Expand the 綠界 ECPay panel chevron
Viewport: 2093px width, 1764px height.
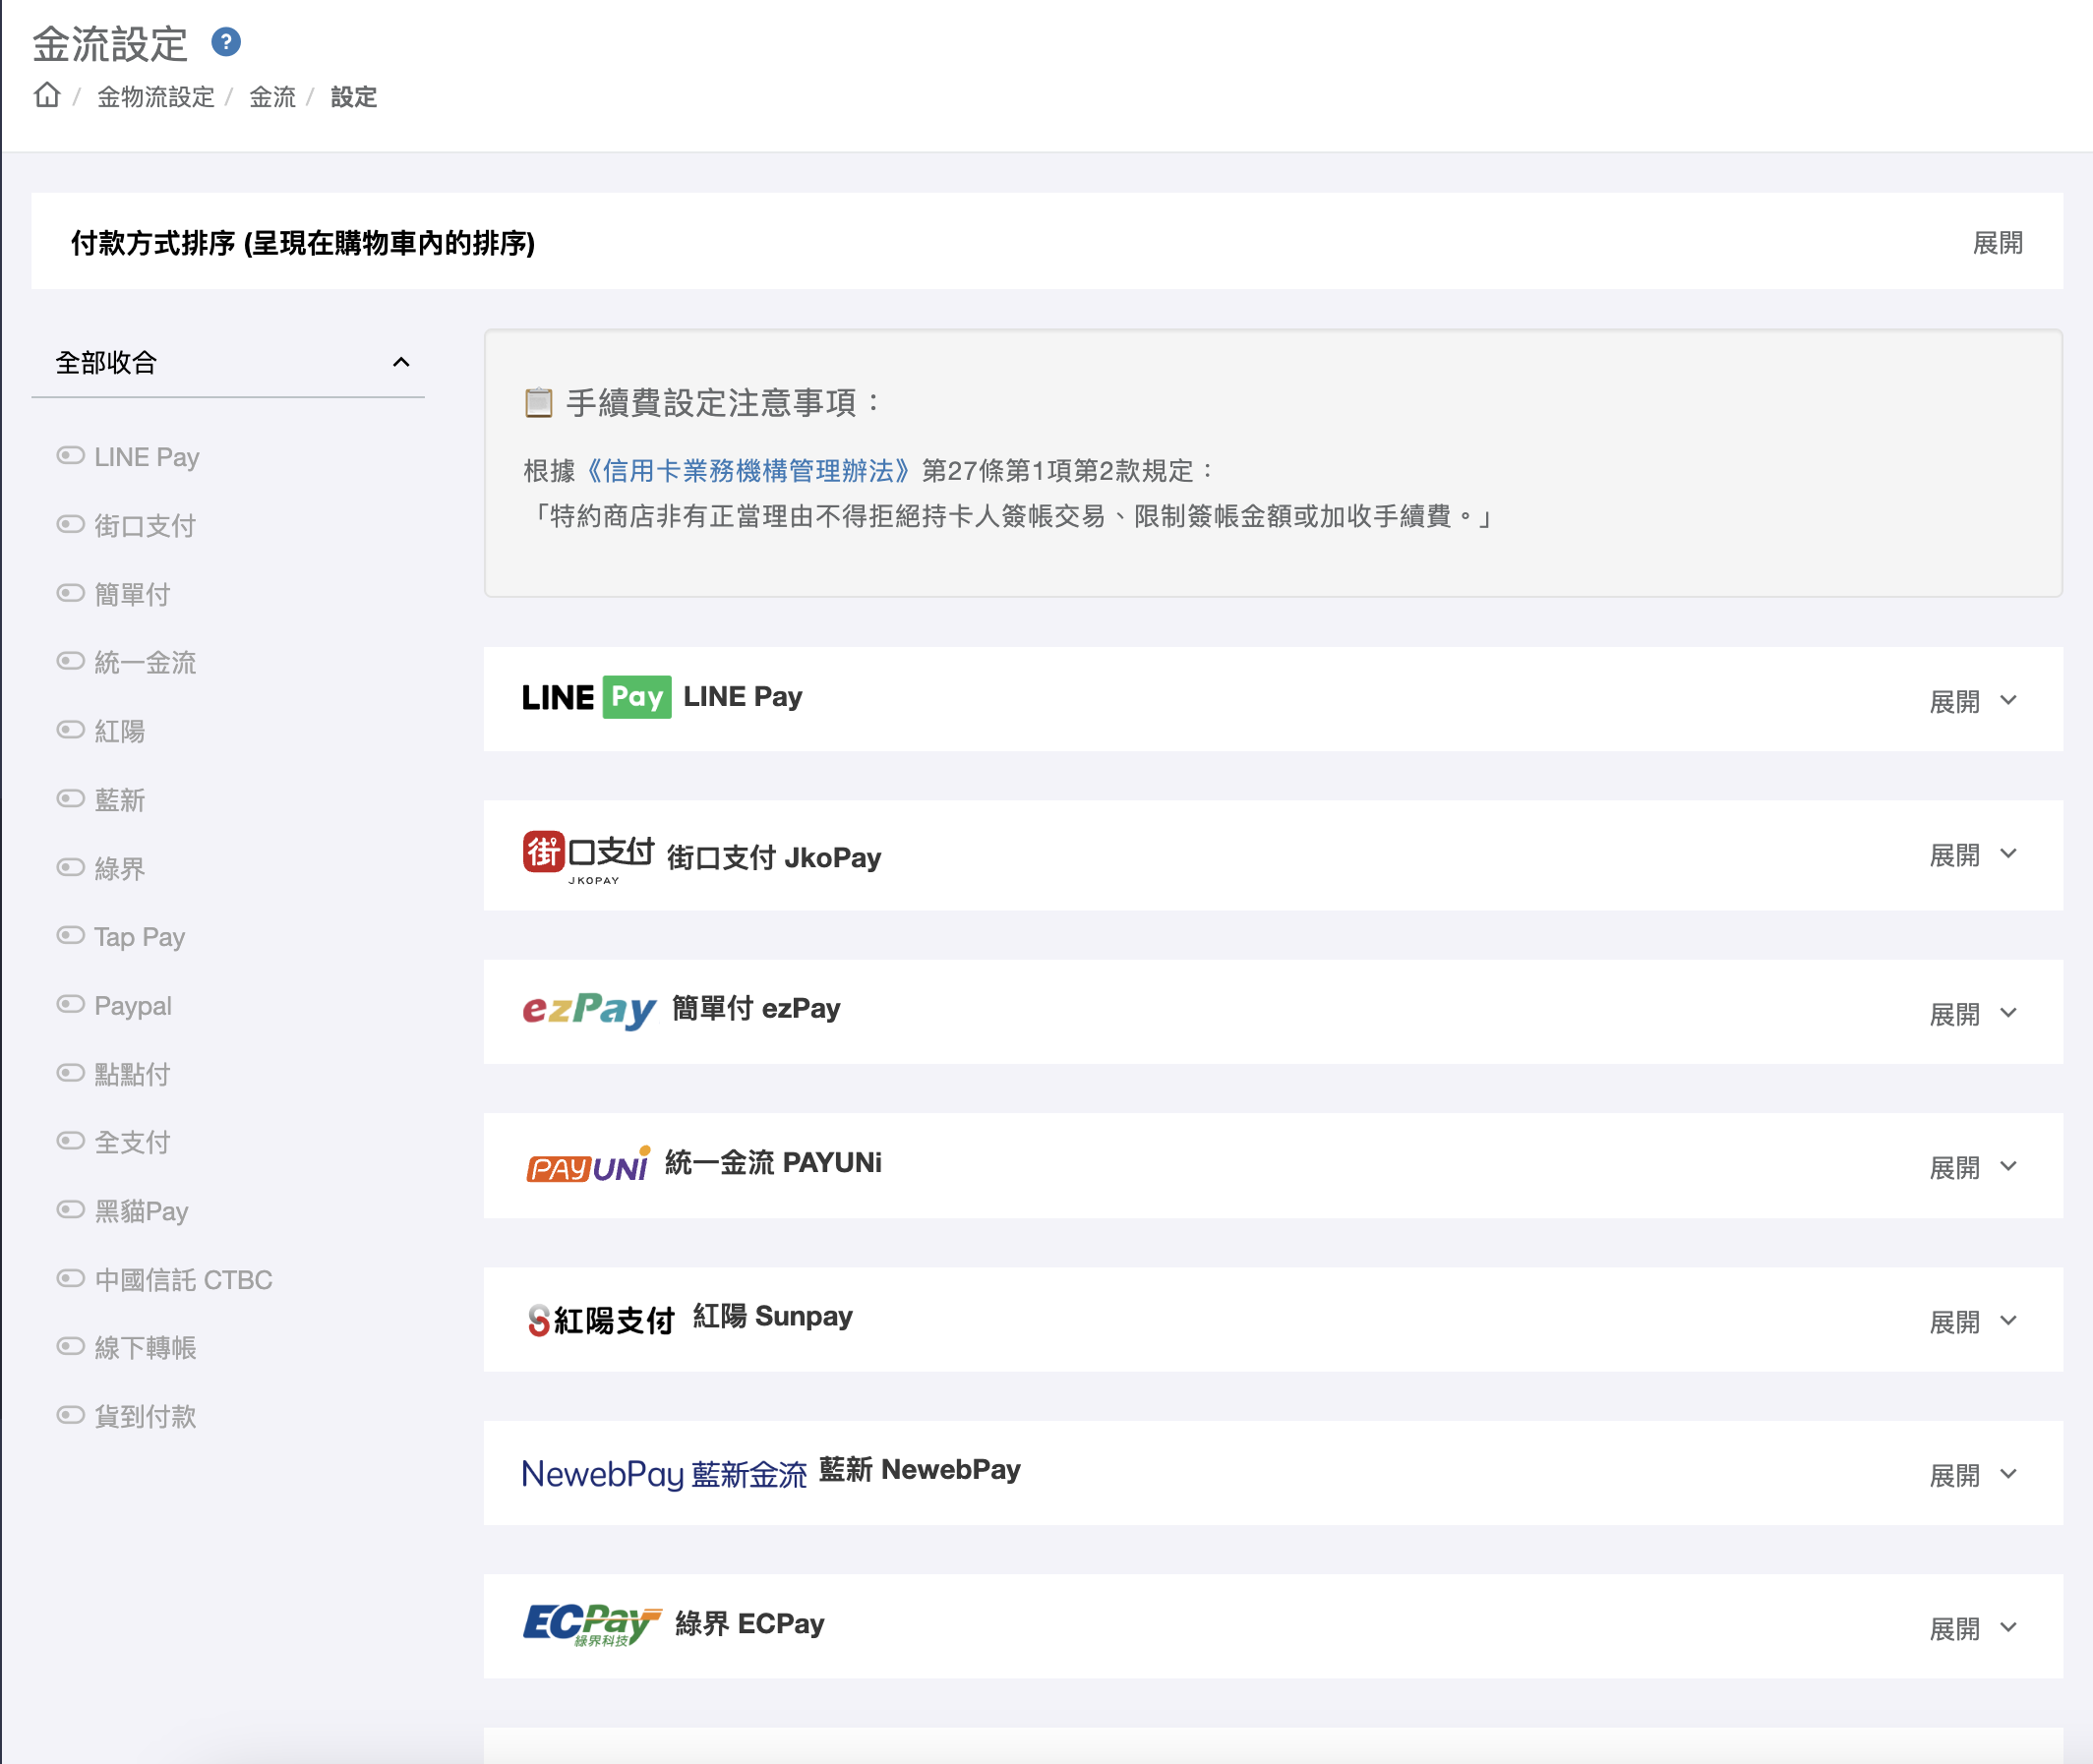[x=2009, y=1628]
